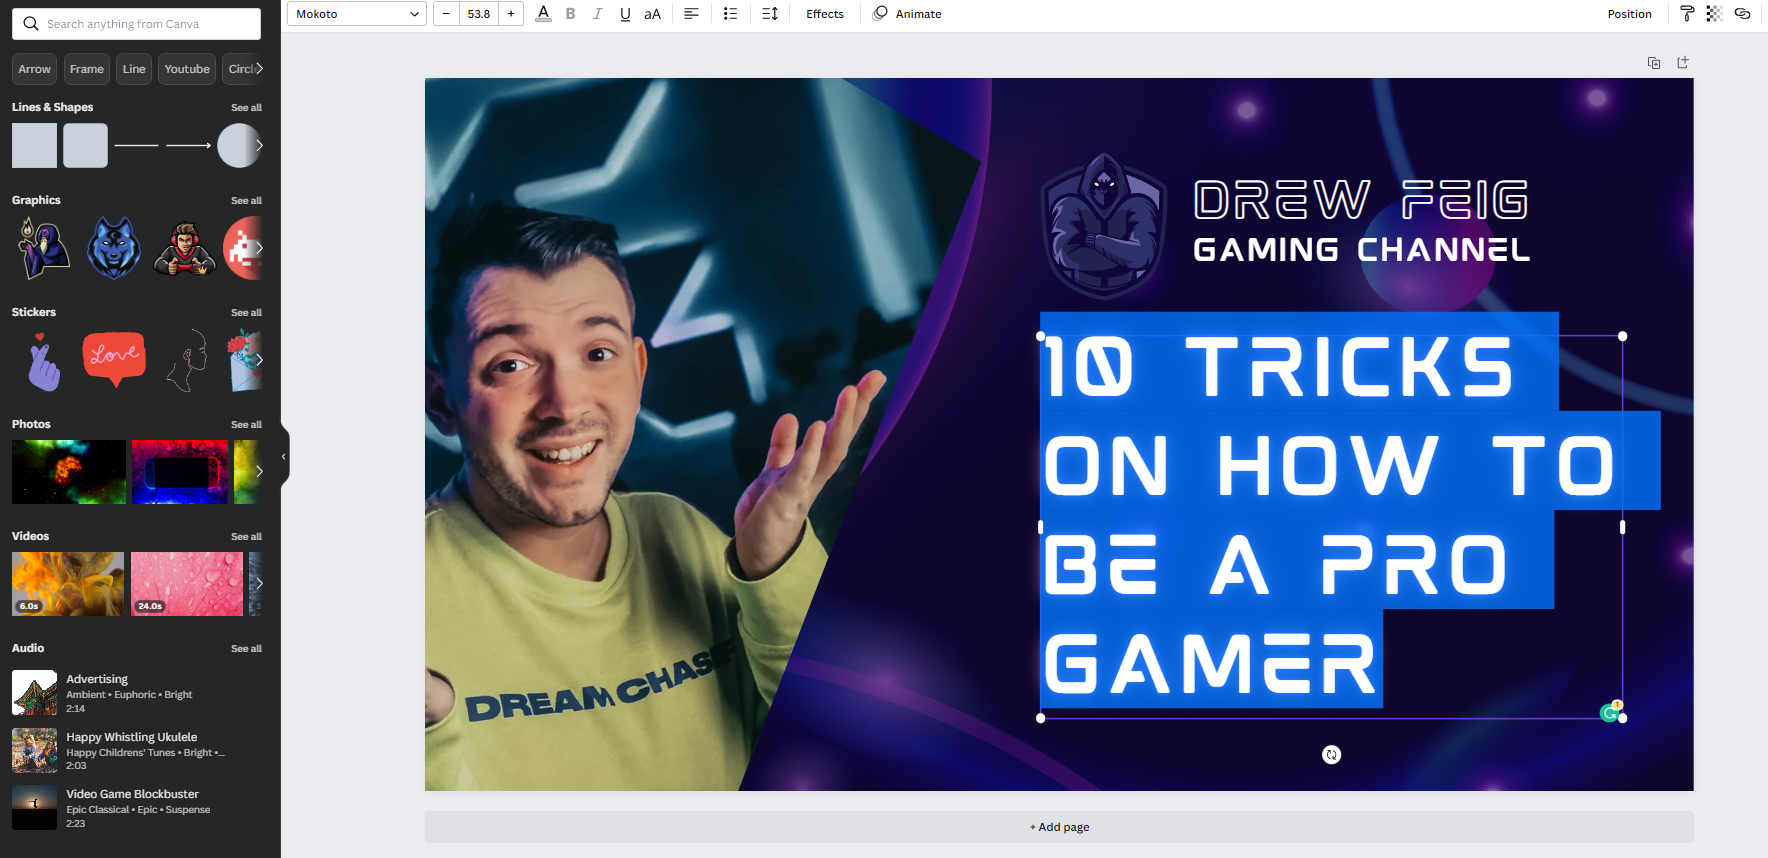Click the magnifier icon in the search box
The height and width of the screenshot is (858, 1768).
pos(31,24)
